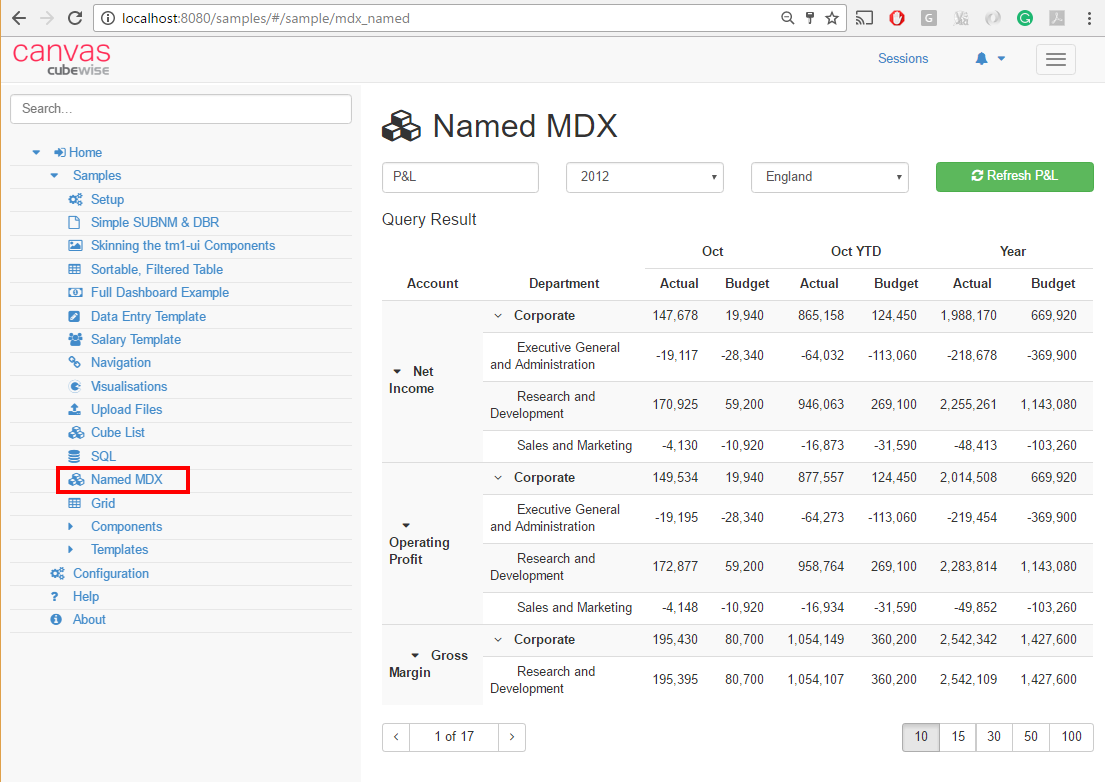Viewport: 1105px width, 782px height.
Task: Collapse the Net Income account row
Action: [398, 372]
